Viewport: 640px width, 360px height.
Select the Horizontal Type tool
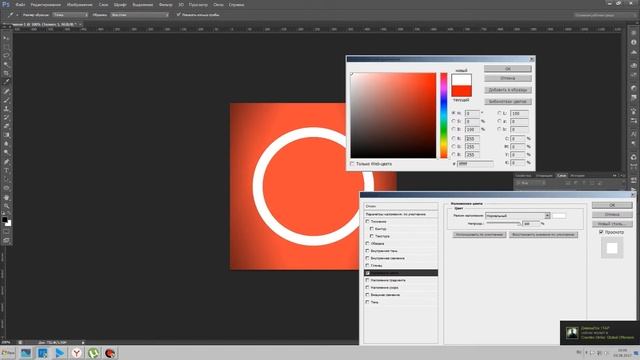click(6, 171)
